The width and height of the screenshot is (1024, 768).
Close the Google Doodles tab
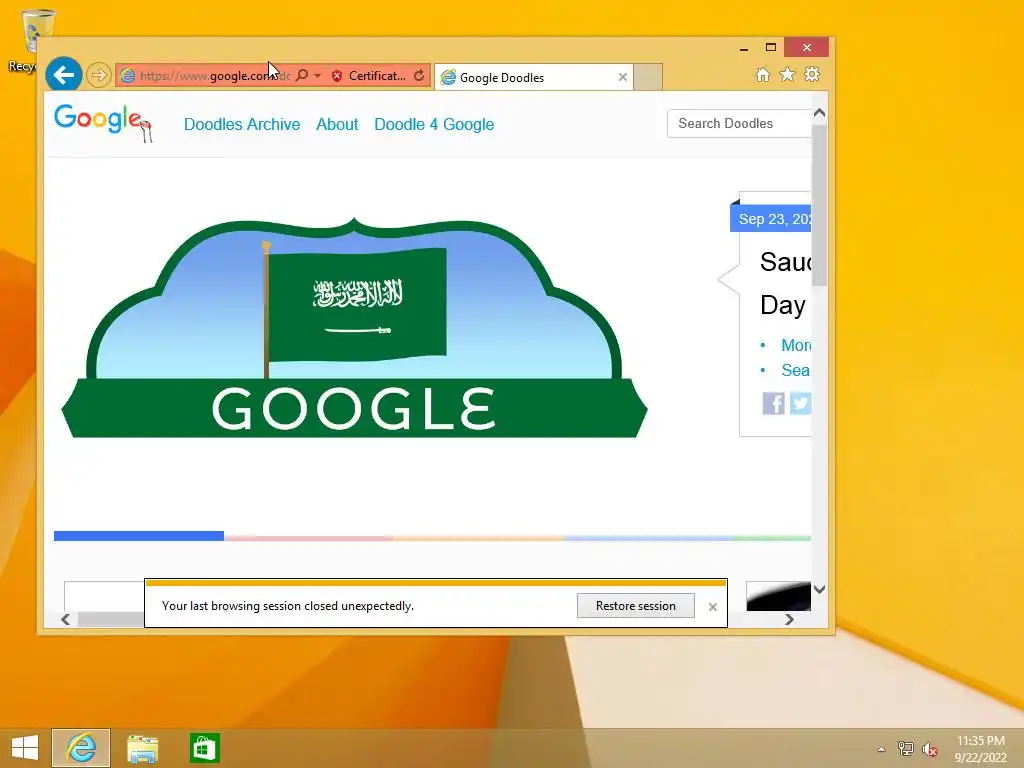[622, 77]
